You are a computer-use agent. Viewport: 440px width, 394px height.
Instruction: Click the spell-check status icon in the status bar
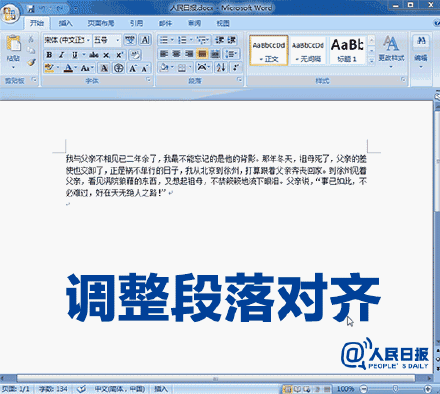pos(81,389)
